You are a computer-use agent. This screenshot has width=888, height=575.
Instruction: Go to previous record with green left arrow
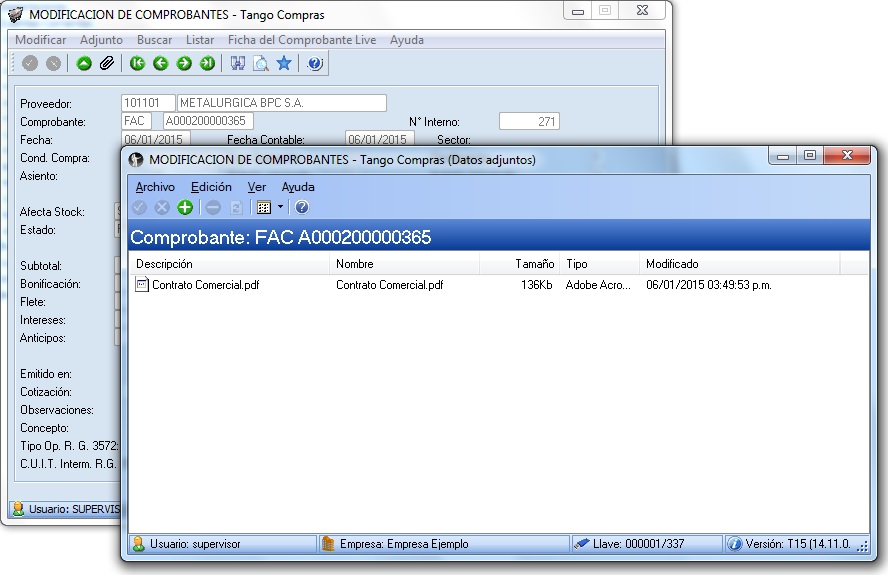pyautogui.click(x=161, y=63)
